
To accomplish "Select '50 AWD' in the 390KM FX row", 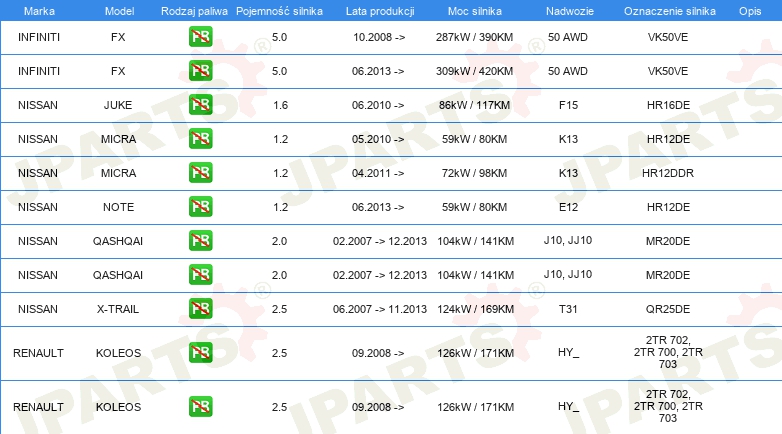I will (x=568, y=37).
